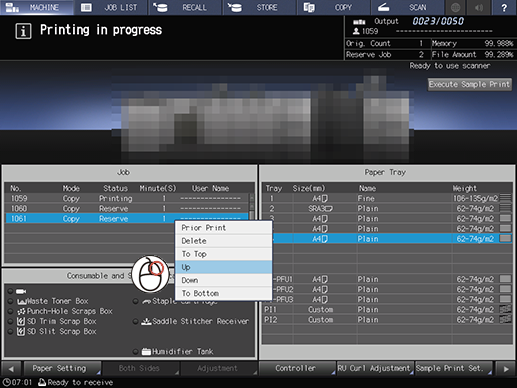The width and height of the screenshot is (517, 388).
Task: Select tray 1 Fine paper row
Action: 387,198
